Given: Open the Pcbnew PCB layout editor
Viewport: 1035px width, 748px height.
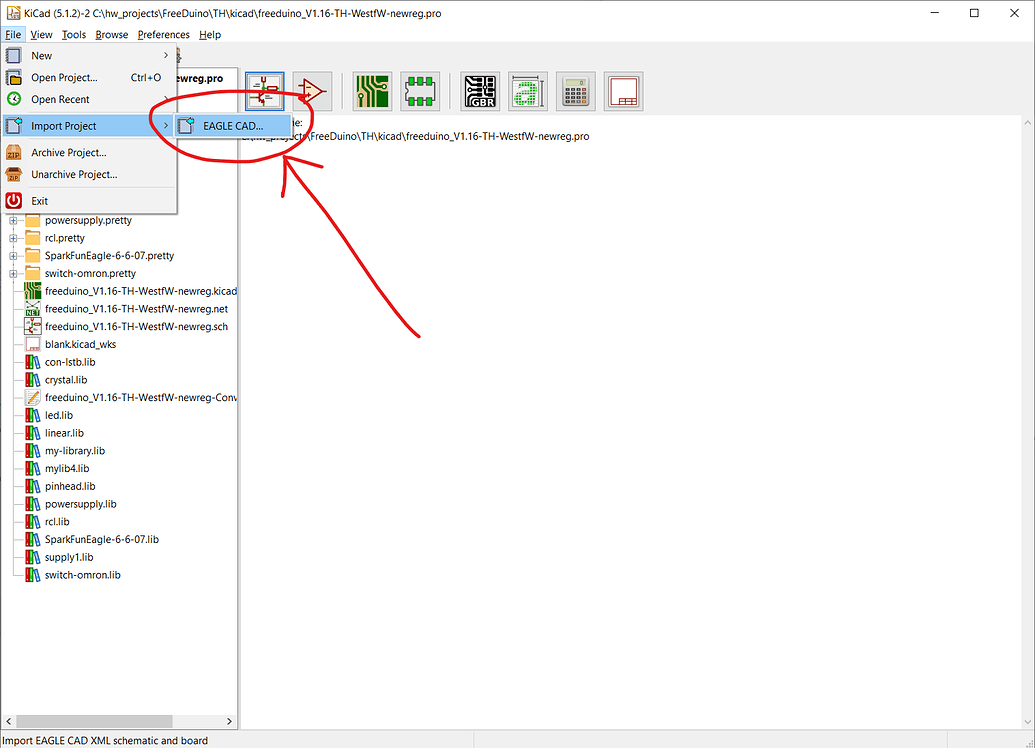Looking at the screenshot, I should tap(372, 91).
